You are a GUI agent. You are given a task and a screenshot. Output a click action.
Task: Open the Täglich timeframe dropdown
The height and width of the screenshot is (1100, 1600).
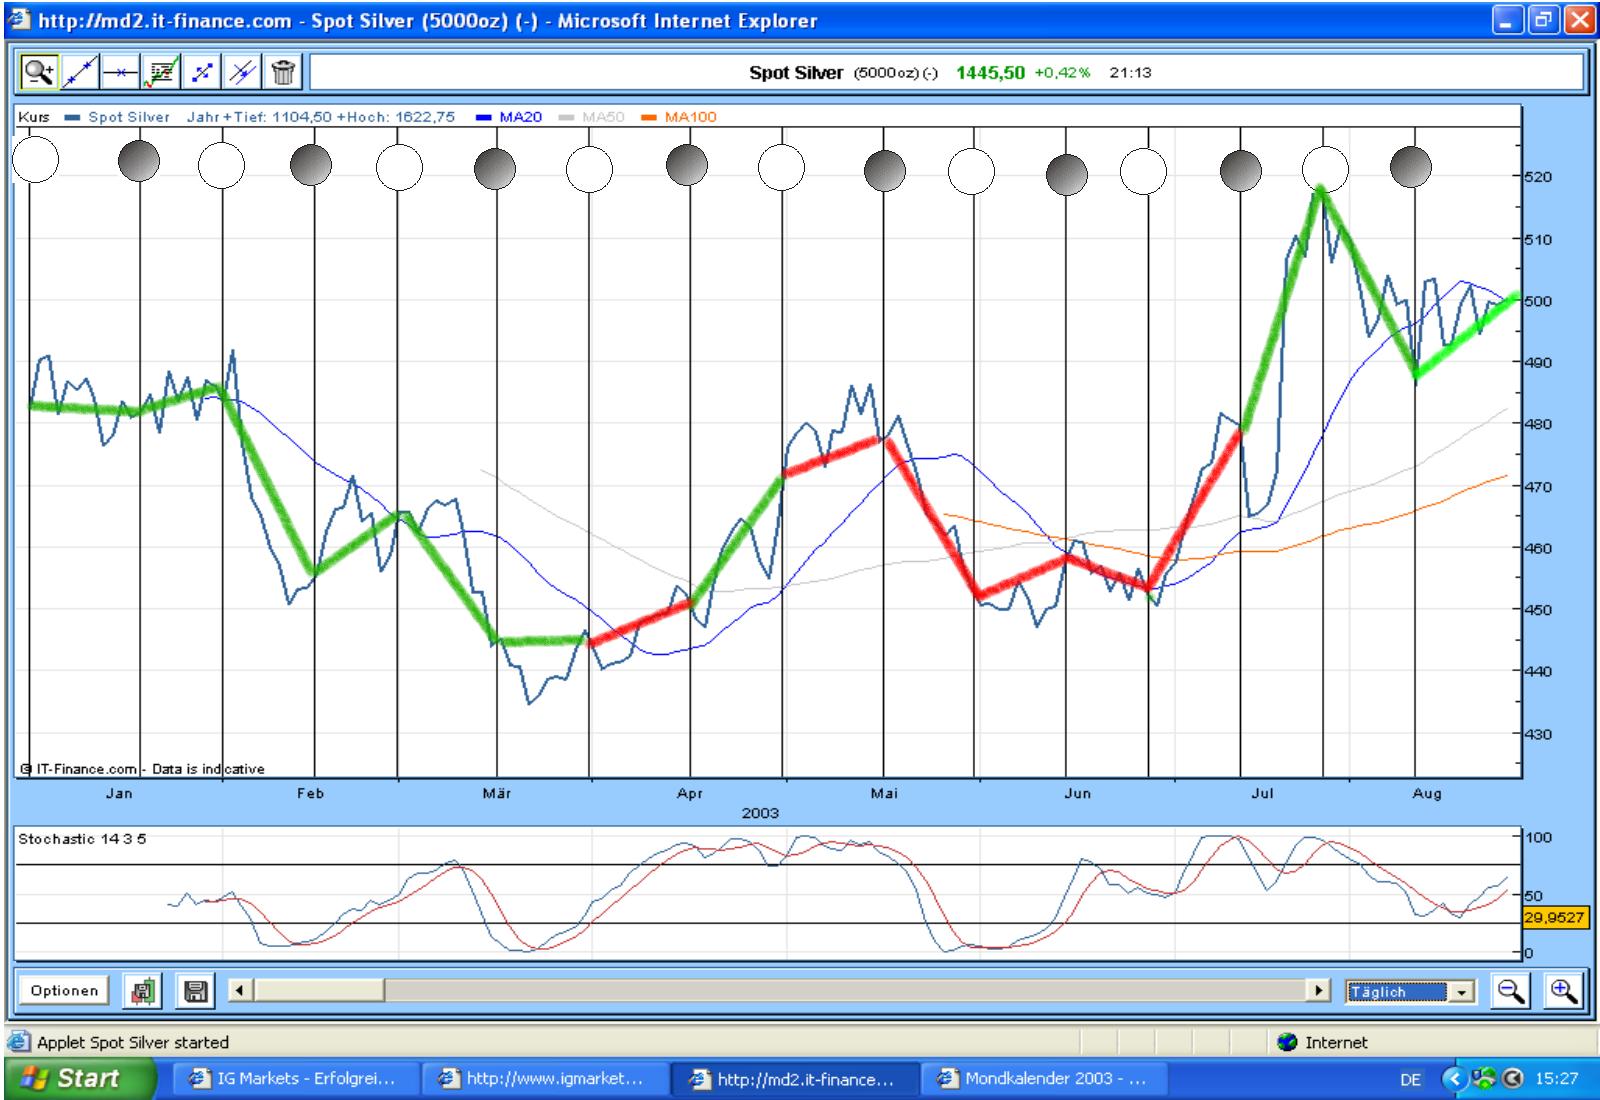tap(1463, 992)
